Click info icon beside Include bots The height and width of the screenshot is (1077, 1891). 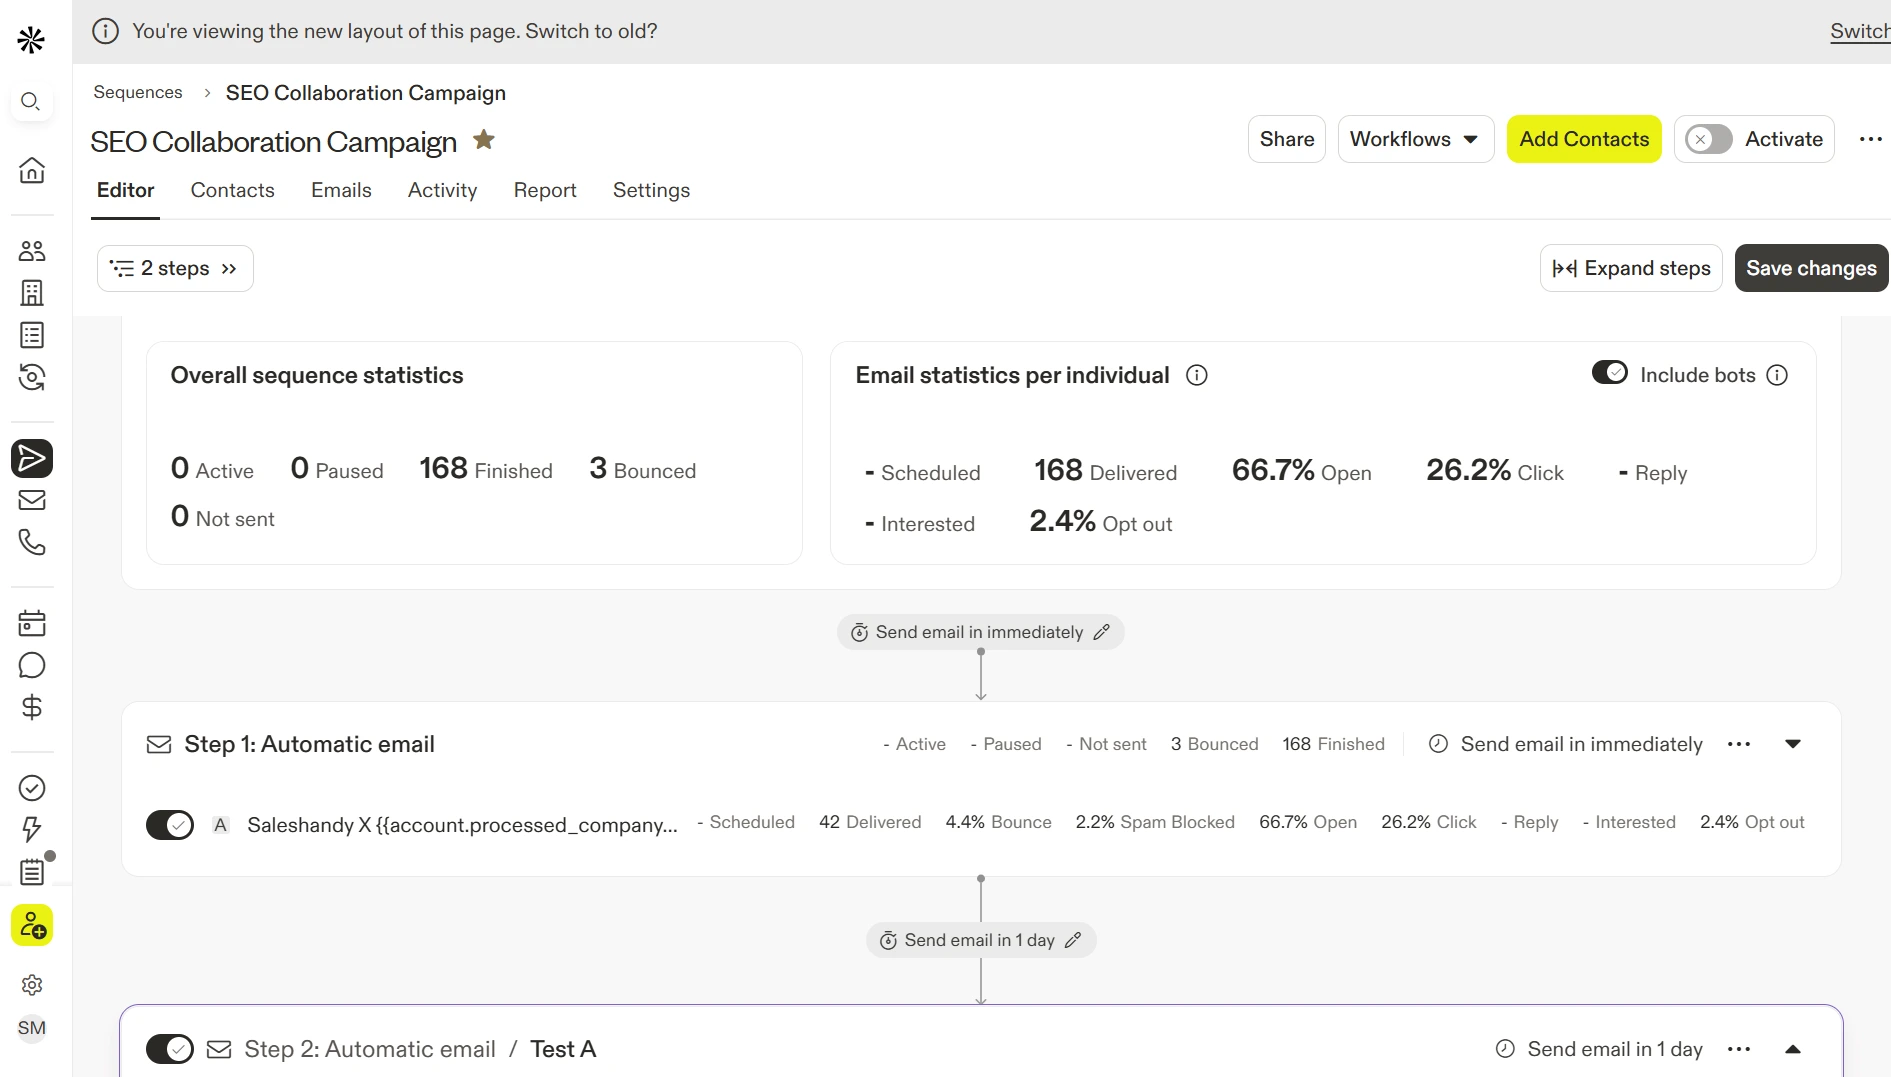(x=1777, y=375)
